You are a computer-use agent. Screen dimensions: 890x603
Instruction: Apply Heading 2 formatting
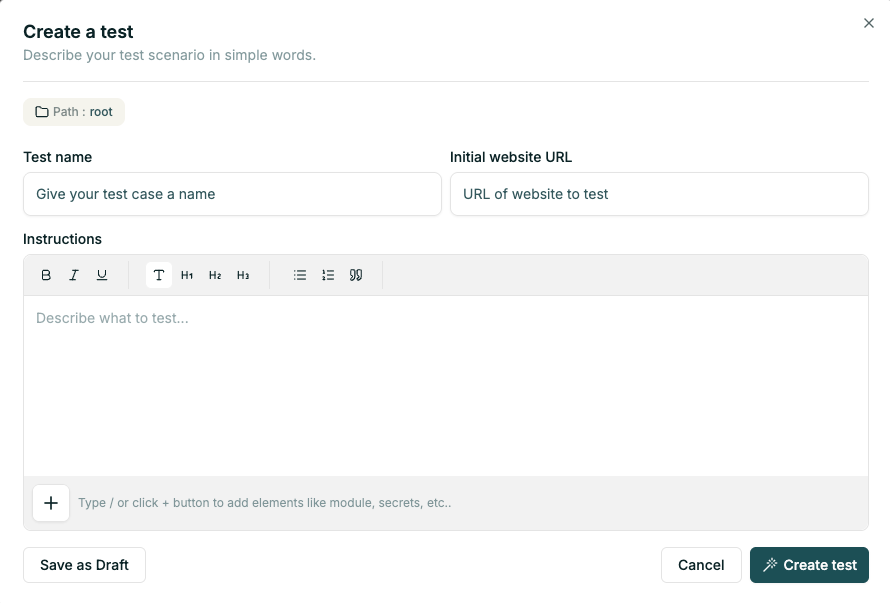[215, 275]
